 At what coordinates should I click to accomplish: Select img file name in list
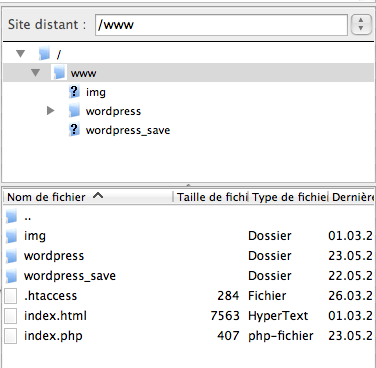[35, 236]
